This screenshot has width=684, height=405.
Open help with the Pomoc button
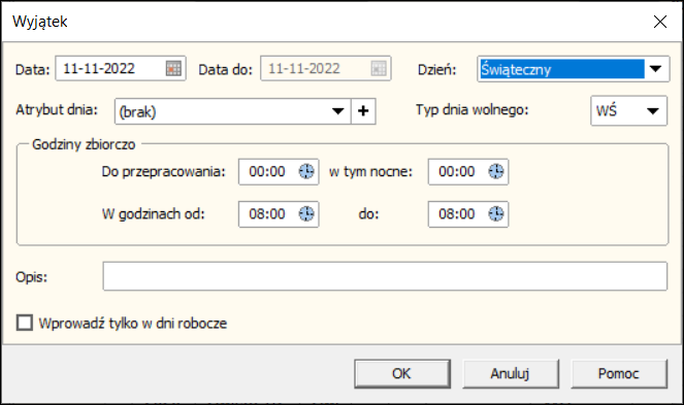619,374
